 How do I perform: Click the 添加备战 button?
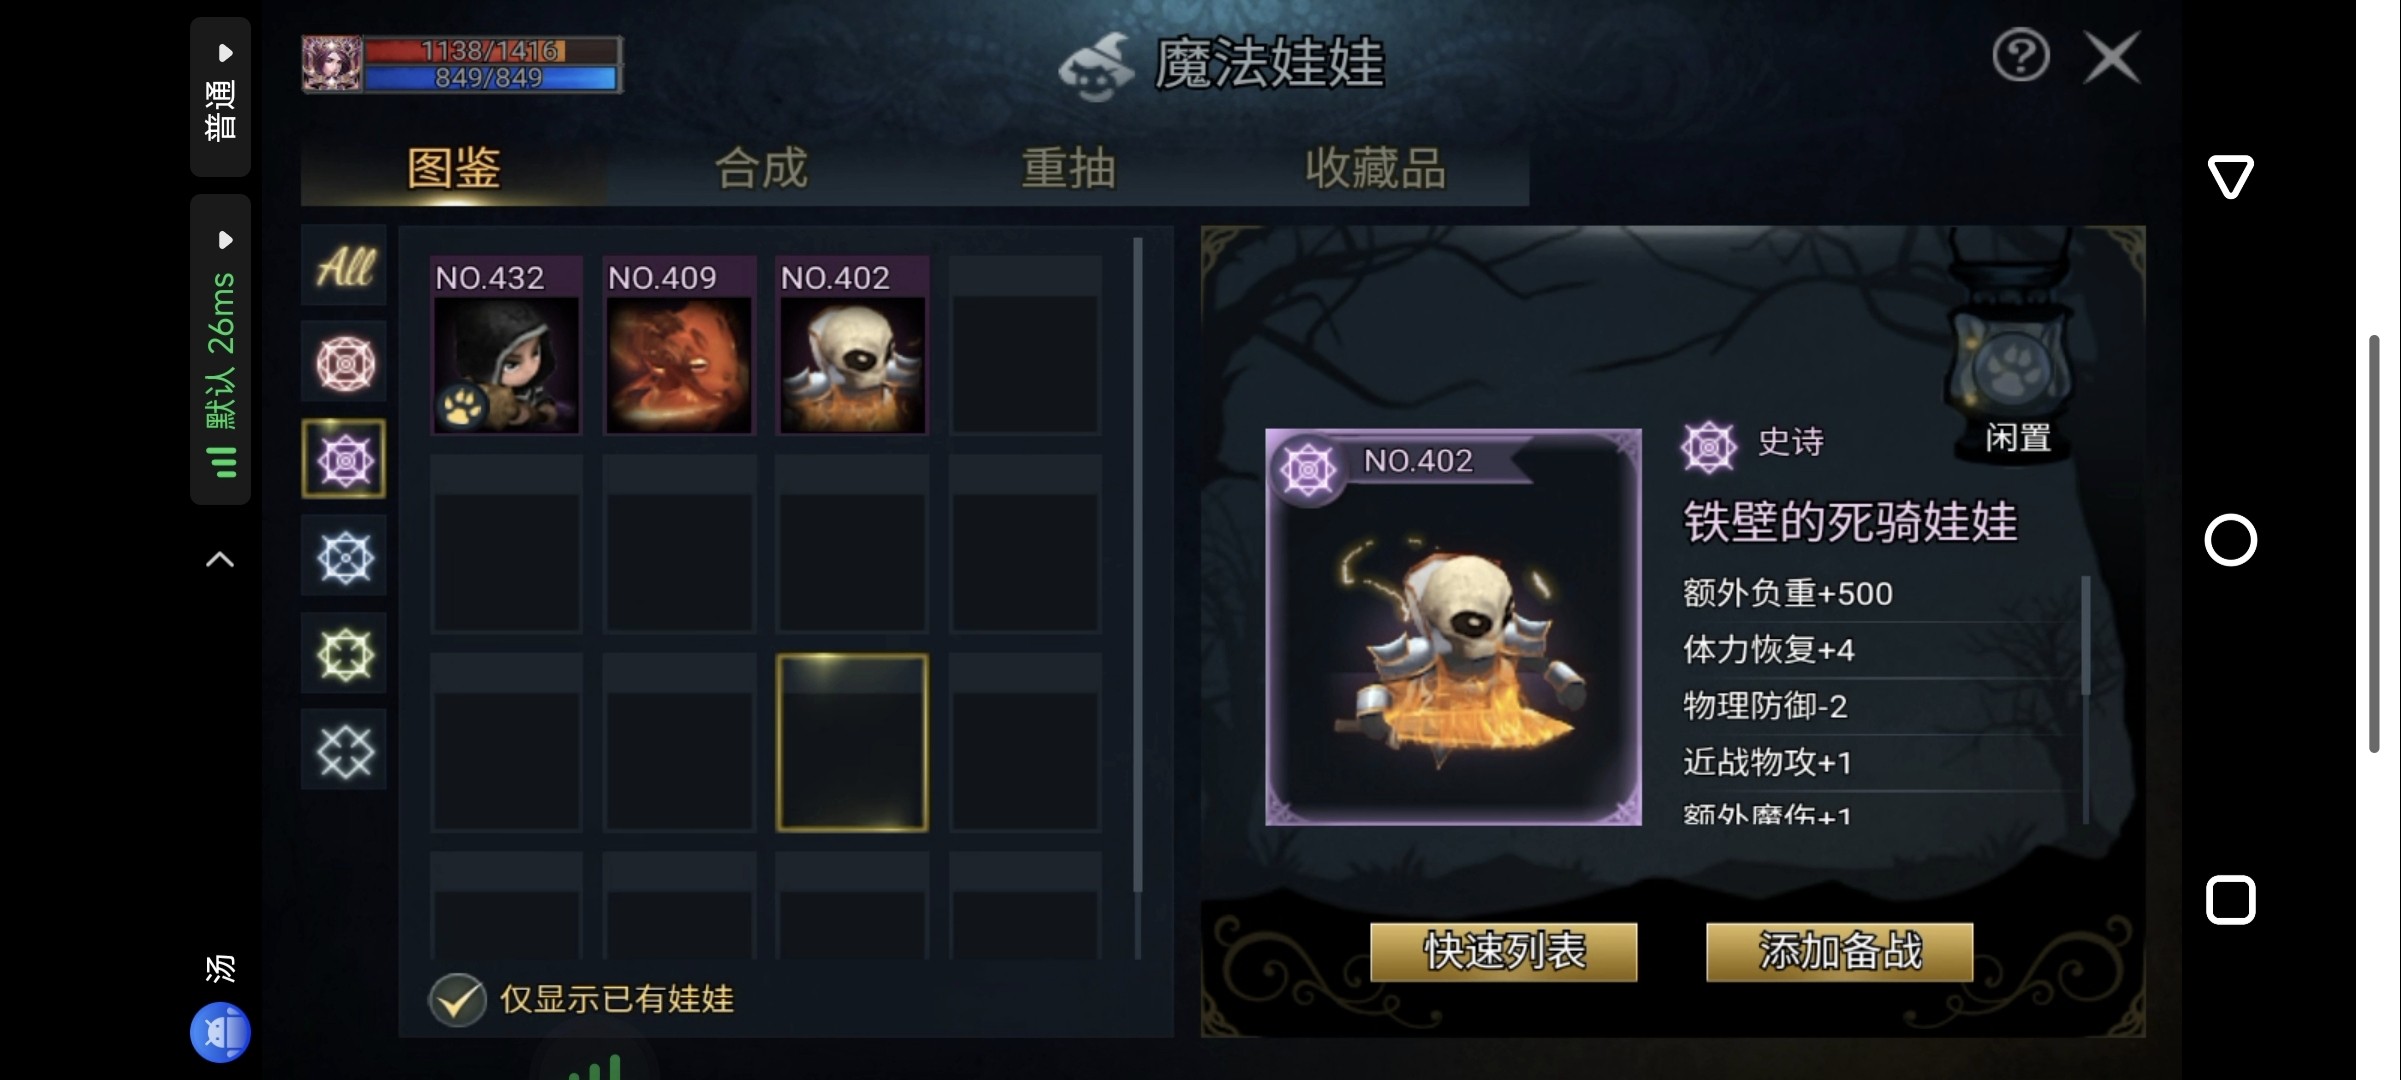click(1840, 951)
